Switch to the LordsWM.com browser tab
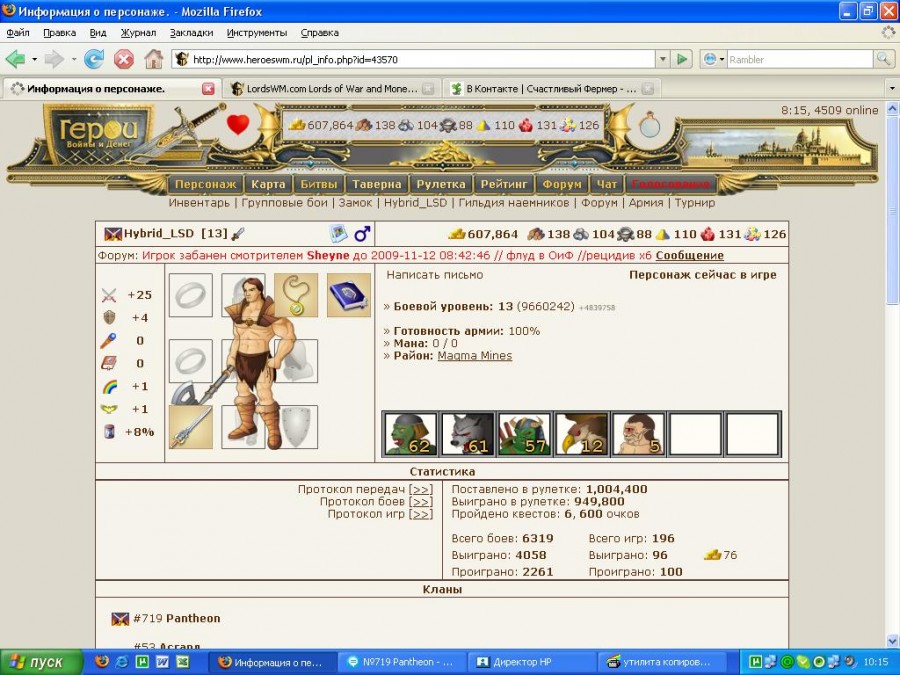The height and width of the screenshot is (675, 900). (x=332, y=89)
